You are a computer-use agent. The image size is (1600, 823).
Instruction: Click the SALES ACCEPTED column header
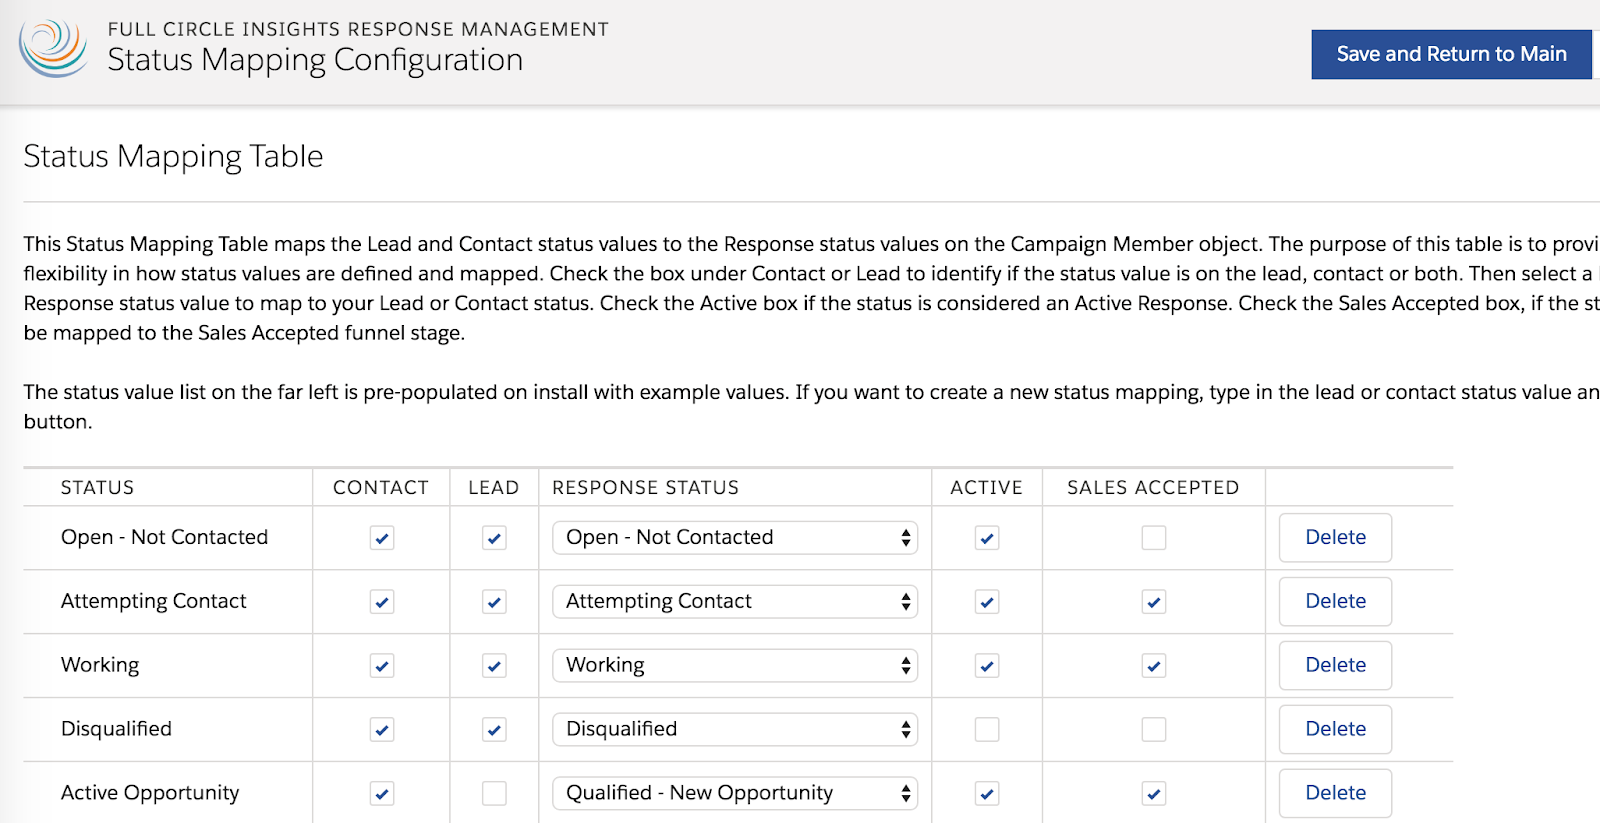pos(1153,488)
